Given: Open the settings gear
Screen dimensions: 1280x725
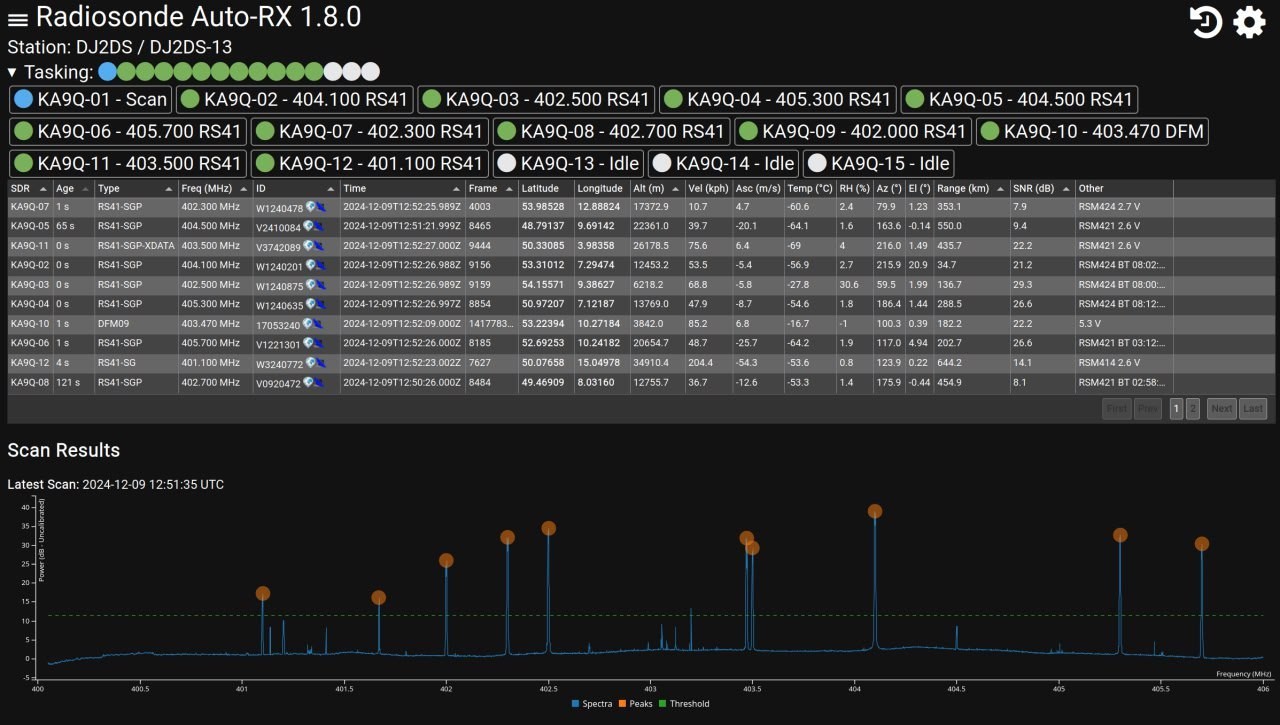Looking at the screenshot, I should [1249, 21].
